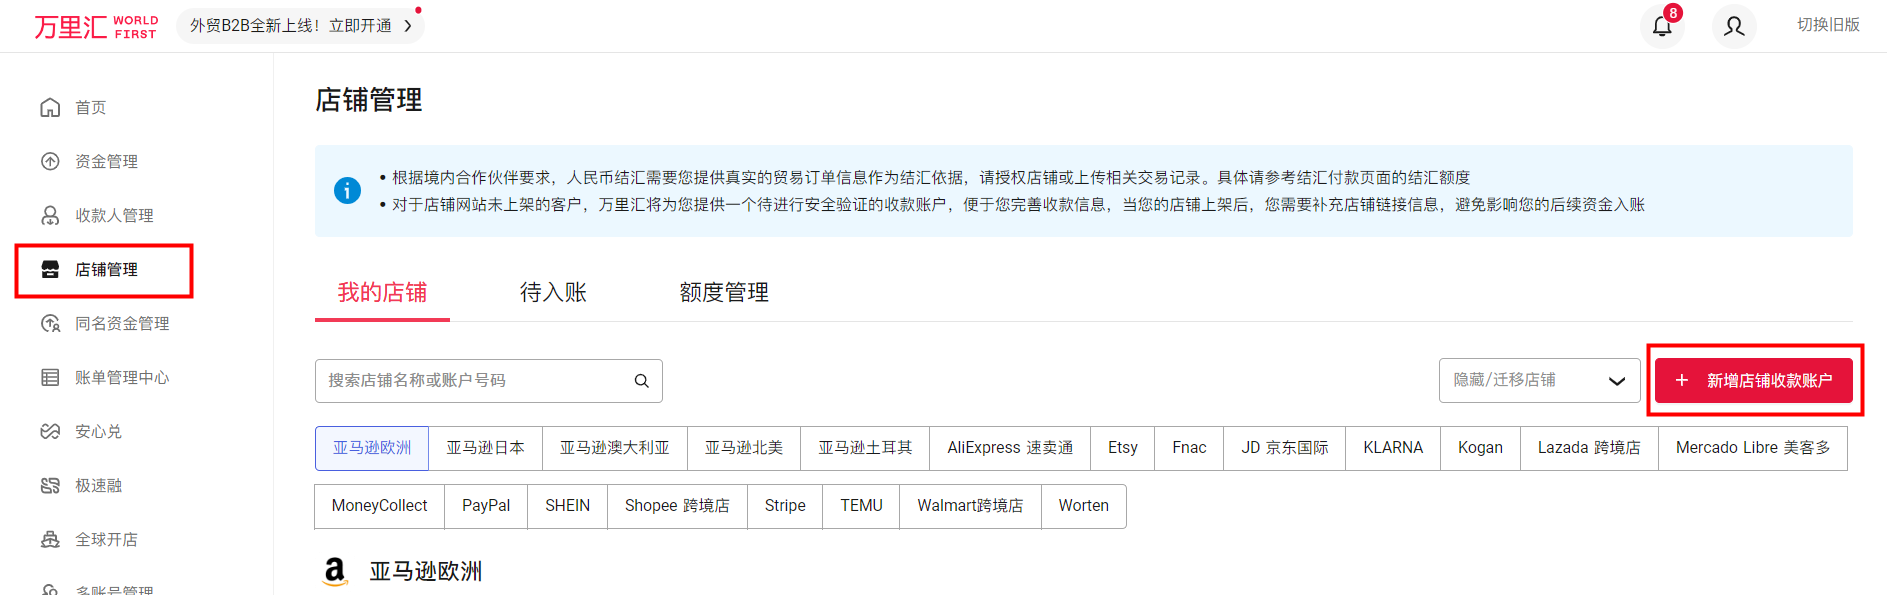Open 资金管理 from the sidebar
1887x595 pixels.
point(106,161)
